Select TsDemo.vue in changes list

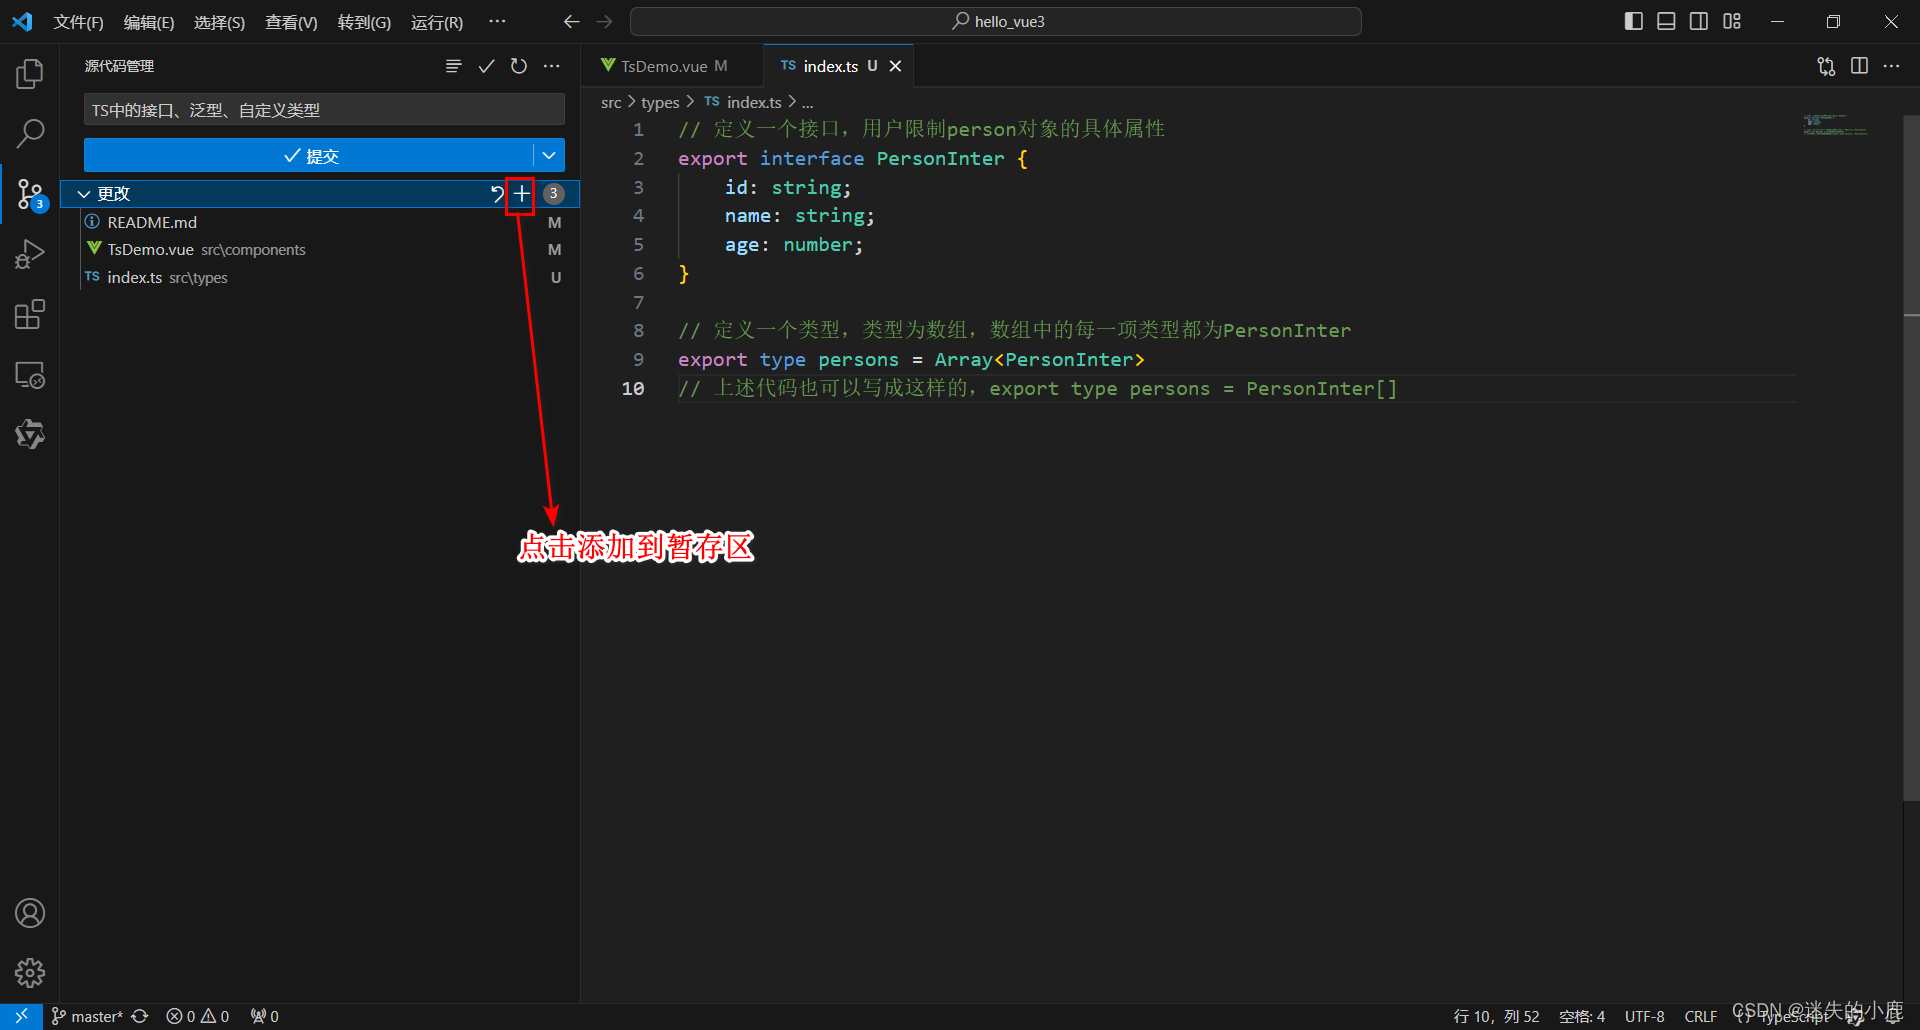click(320, 250)
